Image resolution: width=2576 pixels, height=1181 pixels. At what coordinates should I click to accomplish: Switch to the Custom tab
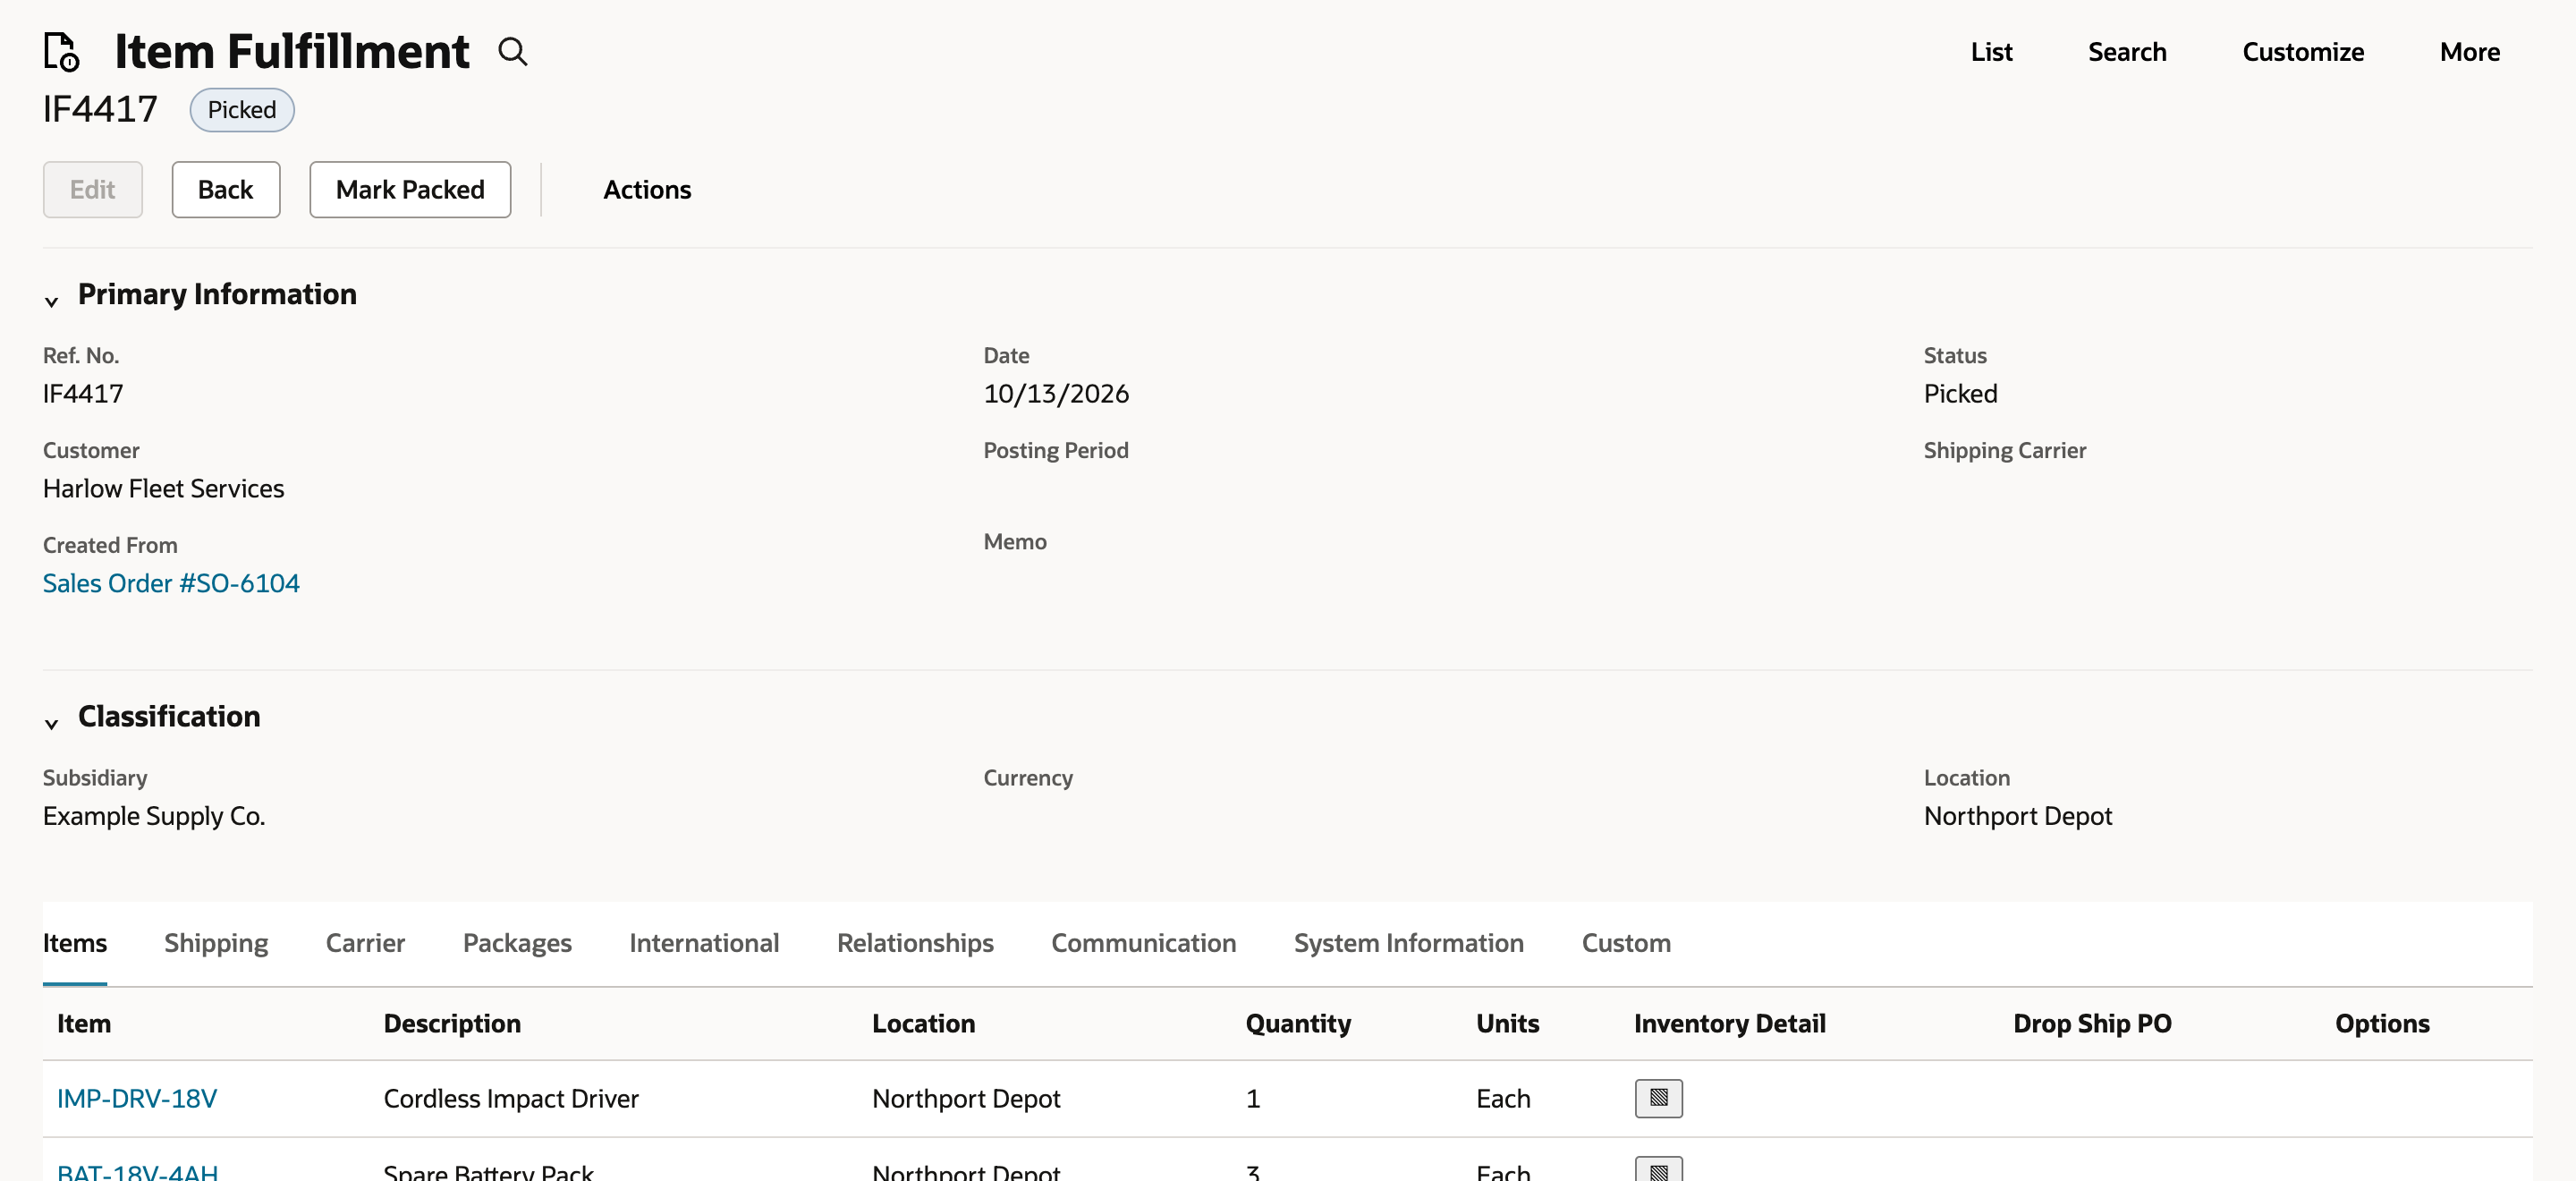pyautogui.click(x=1626, y=942)
